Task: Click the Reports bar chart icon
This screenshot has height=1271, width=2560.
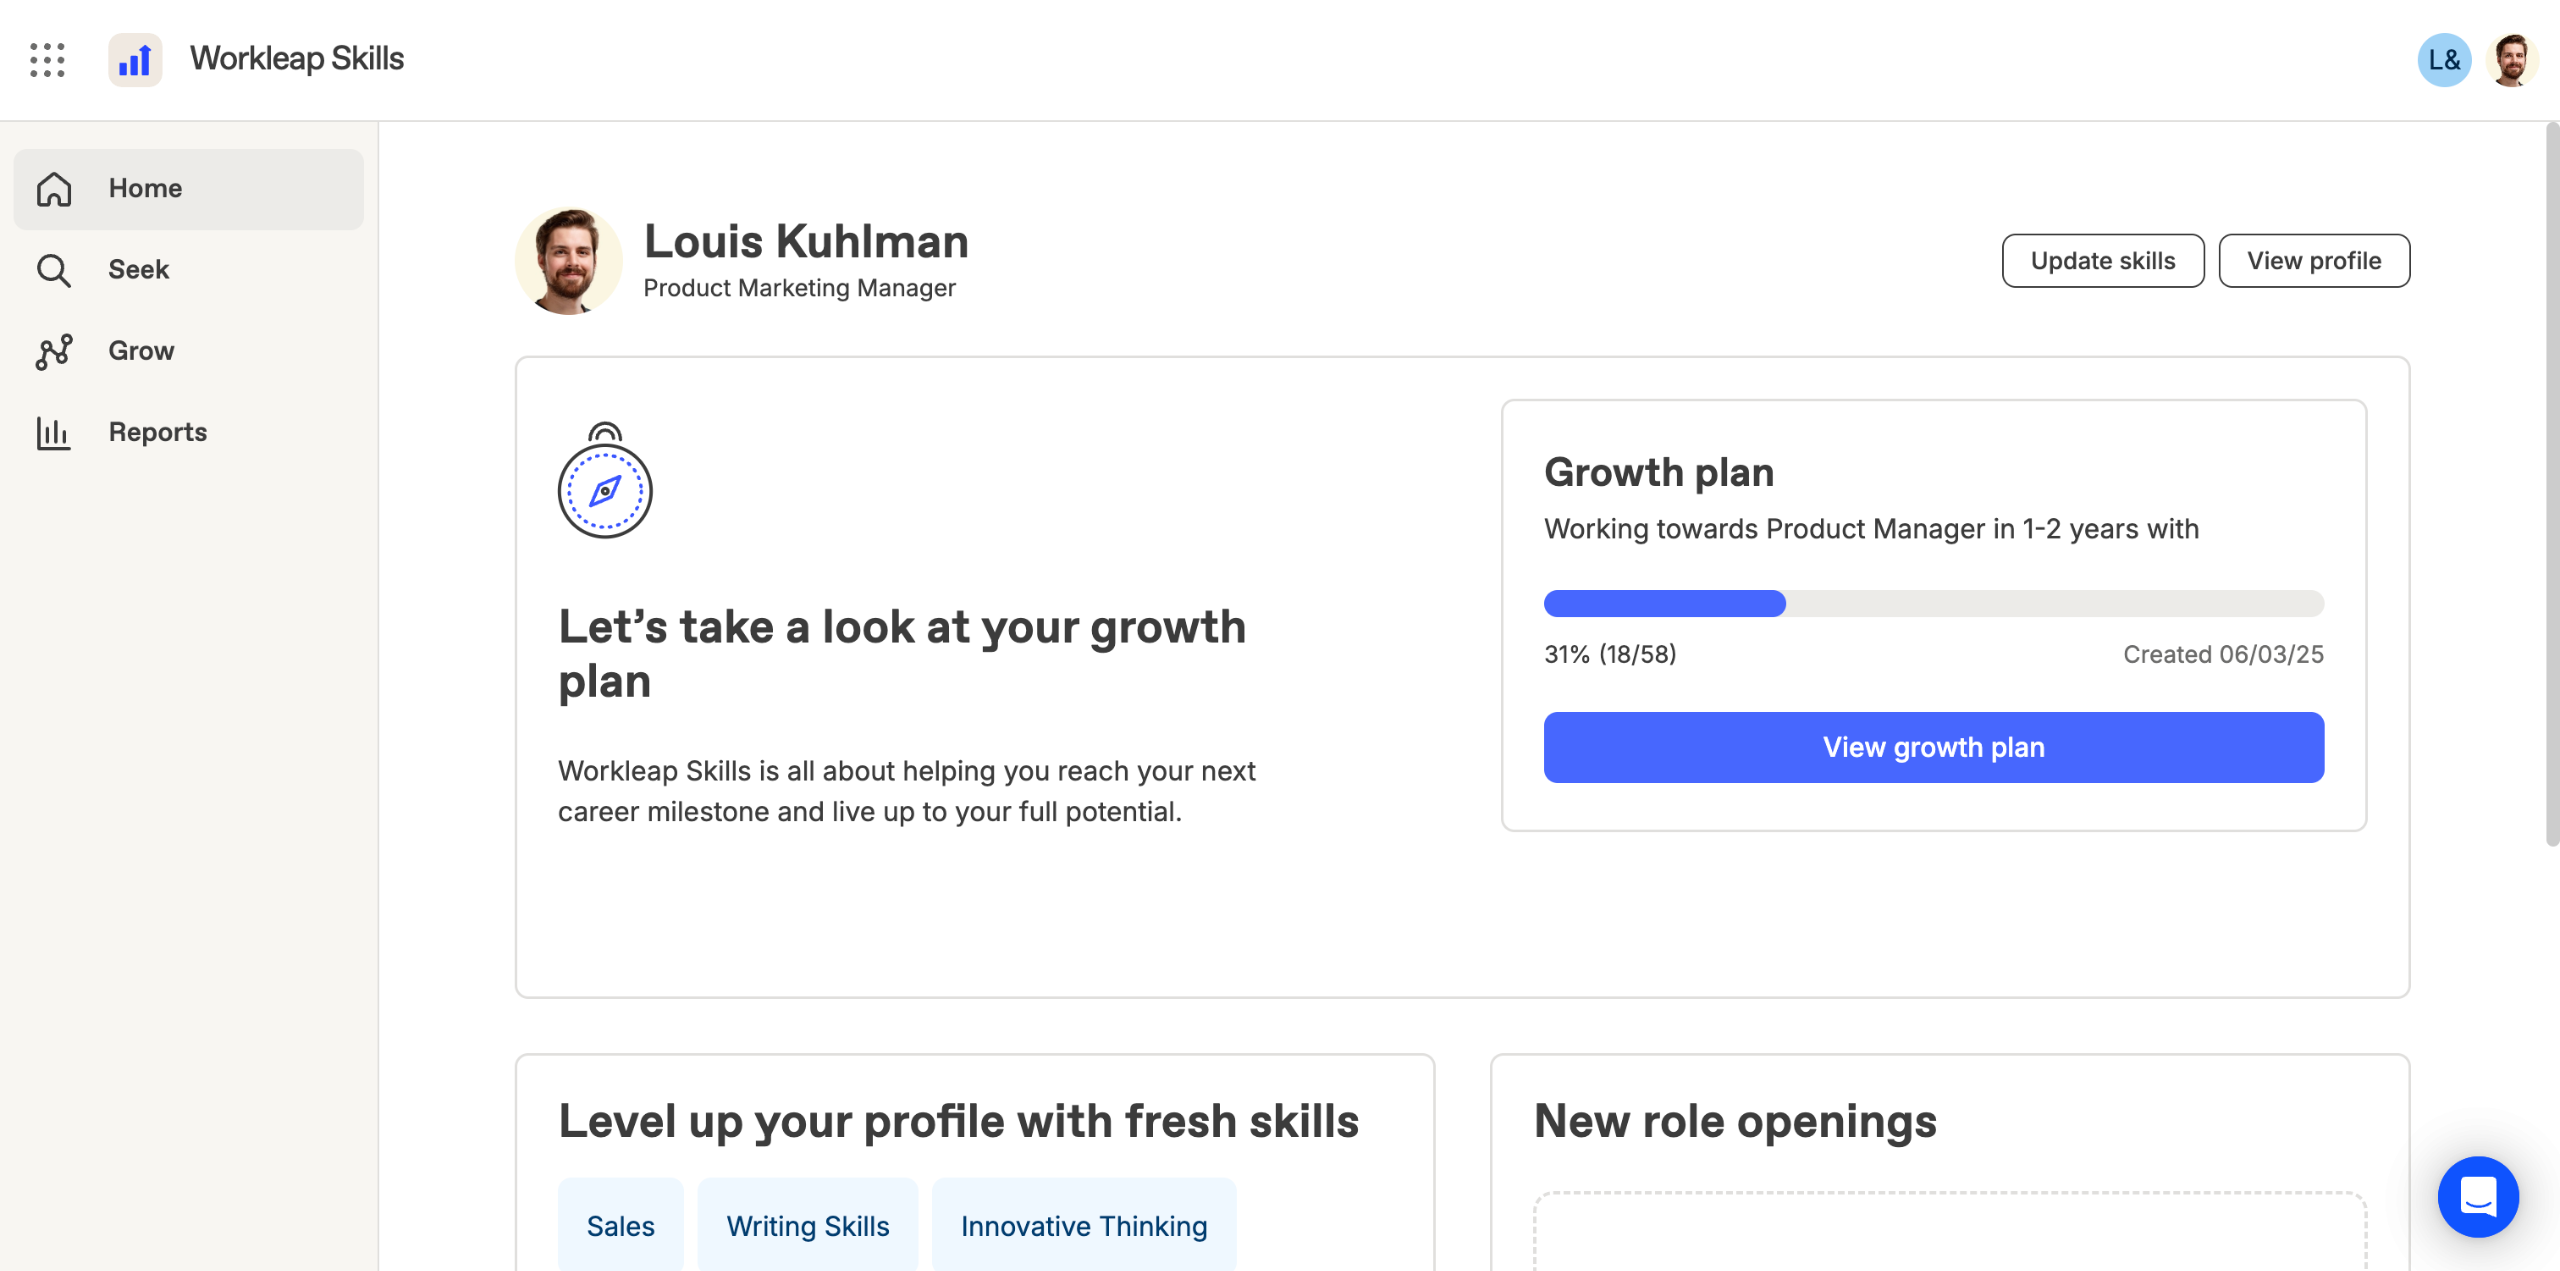Action: point(54,432)
